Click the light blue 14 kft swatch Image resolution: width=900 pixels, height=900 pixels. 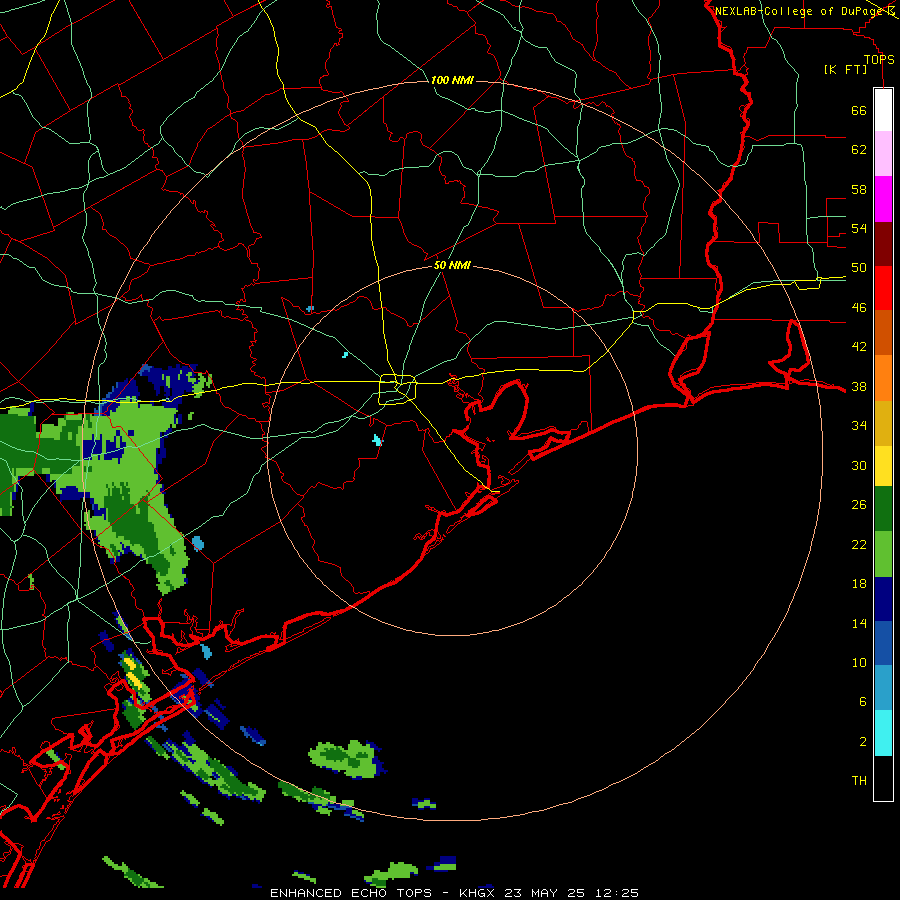pyautogui.click(x=883, y=688)
